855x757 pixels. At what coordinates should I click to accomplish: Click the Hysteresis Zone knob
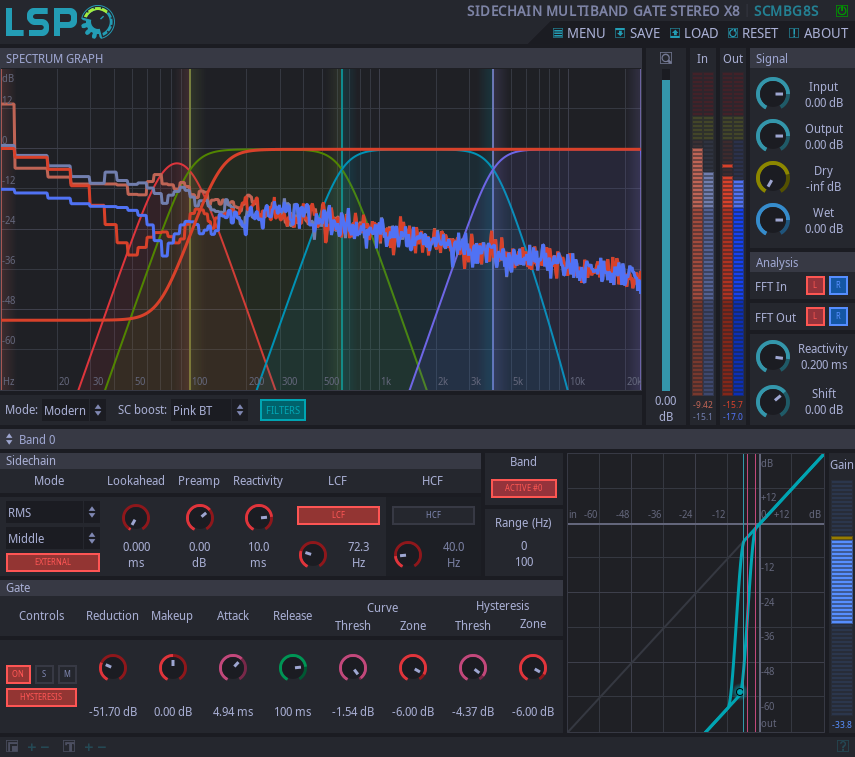pos(533,668)
